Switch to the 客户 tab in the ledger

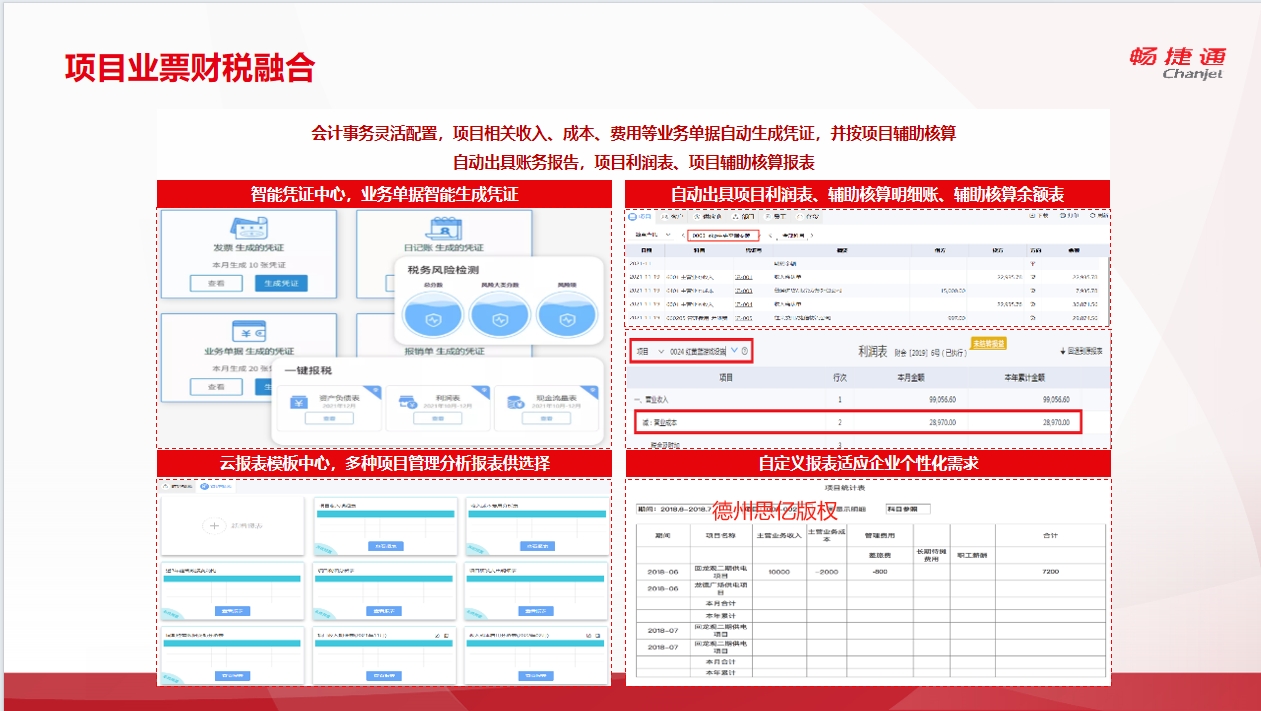[x=672, y=216]
